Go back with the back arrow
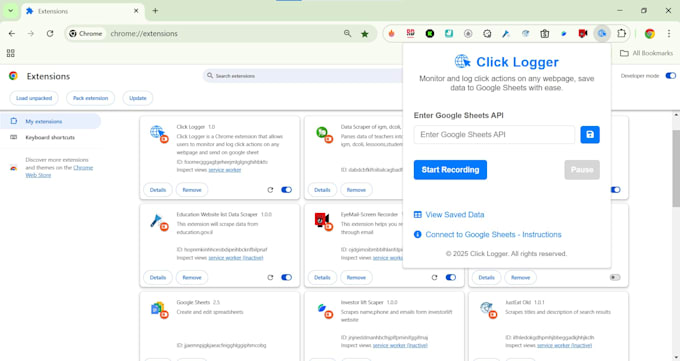Screen dimensions: 680x361 click(12, 33)
